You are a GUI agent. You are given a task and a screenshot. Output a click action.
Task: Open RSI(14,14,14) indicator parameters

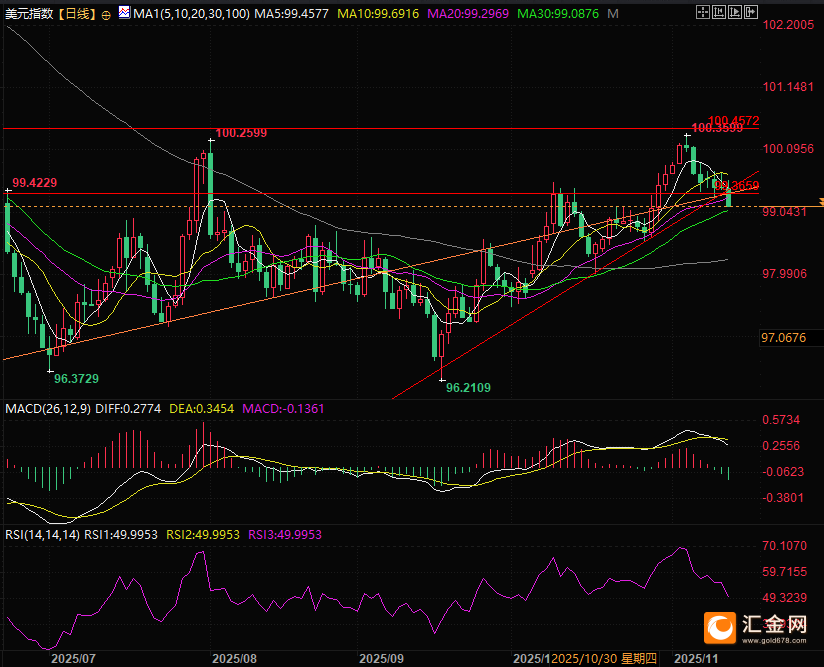coord(42,535)
